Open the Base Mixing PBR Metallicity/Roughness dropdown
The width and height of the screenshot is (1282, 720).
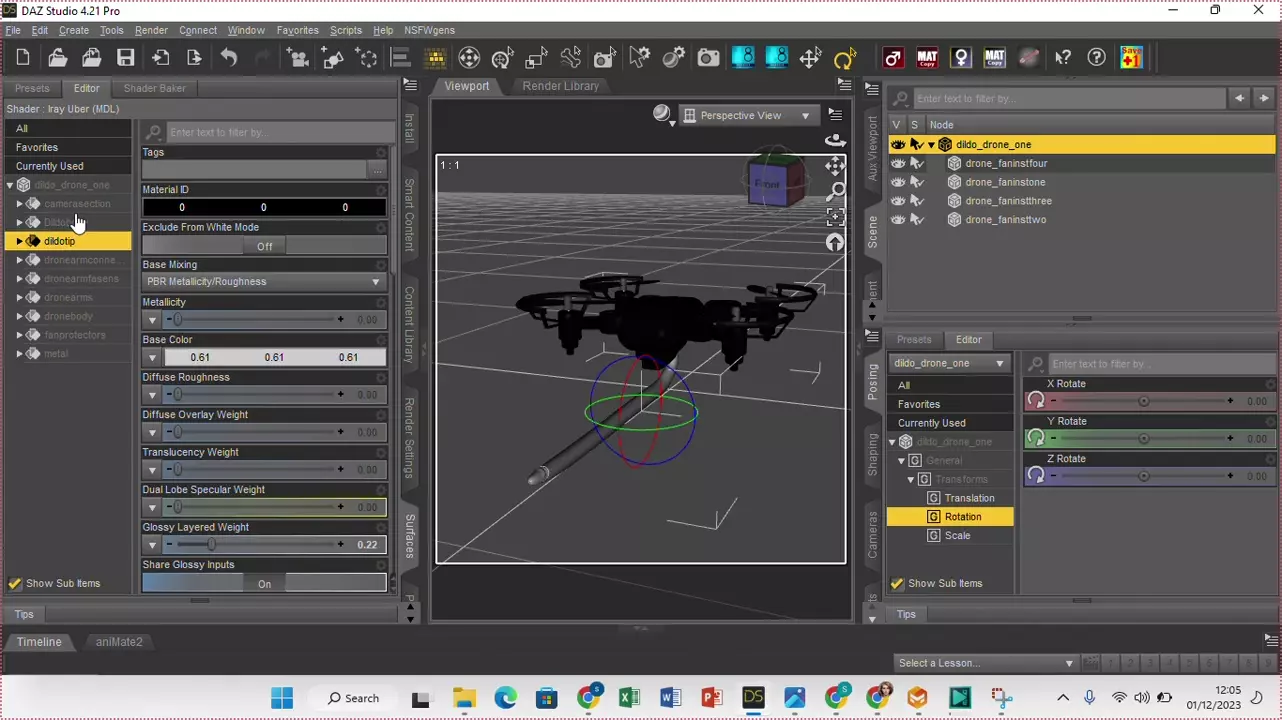click(x=264, y=282)
